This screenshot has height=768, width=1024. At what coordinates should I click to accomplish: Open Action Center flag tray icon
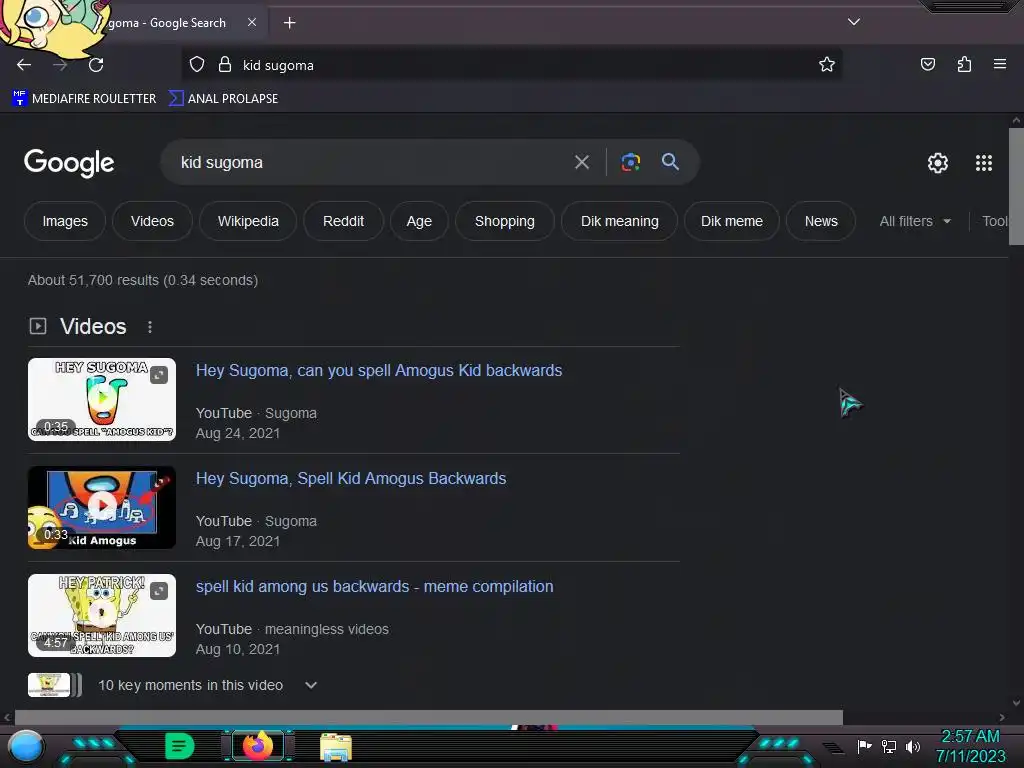coord(865,746)
